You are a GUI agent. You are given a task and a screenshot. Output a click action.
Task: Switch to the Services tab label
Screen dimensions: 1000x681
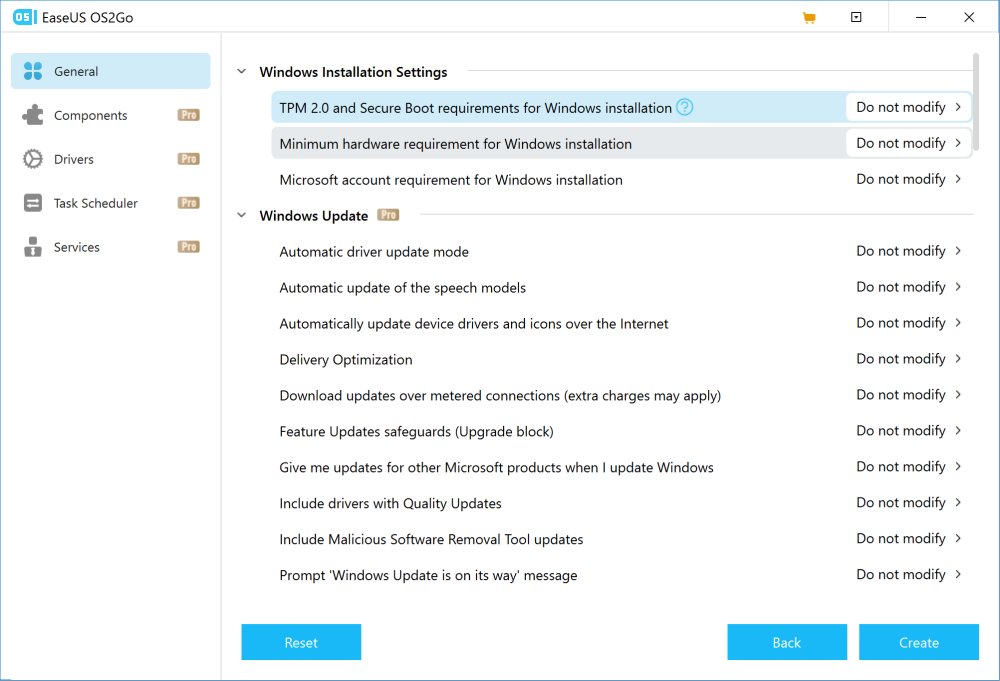[77, 247]
